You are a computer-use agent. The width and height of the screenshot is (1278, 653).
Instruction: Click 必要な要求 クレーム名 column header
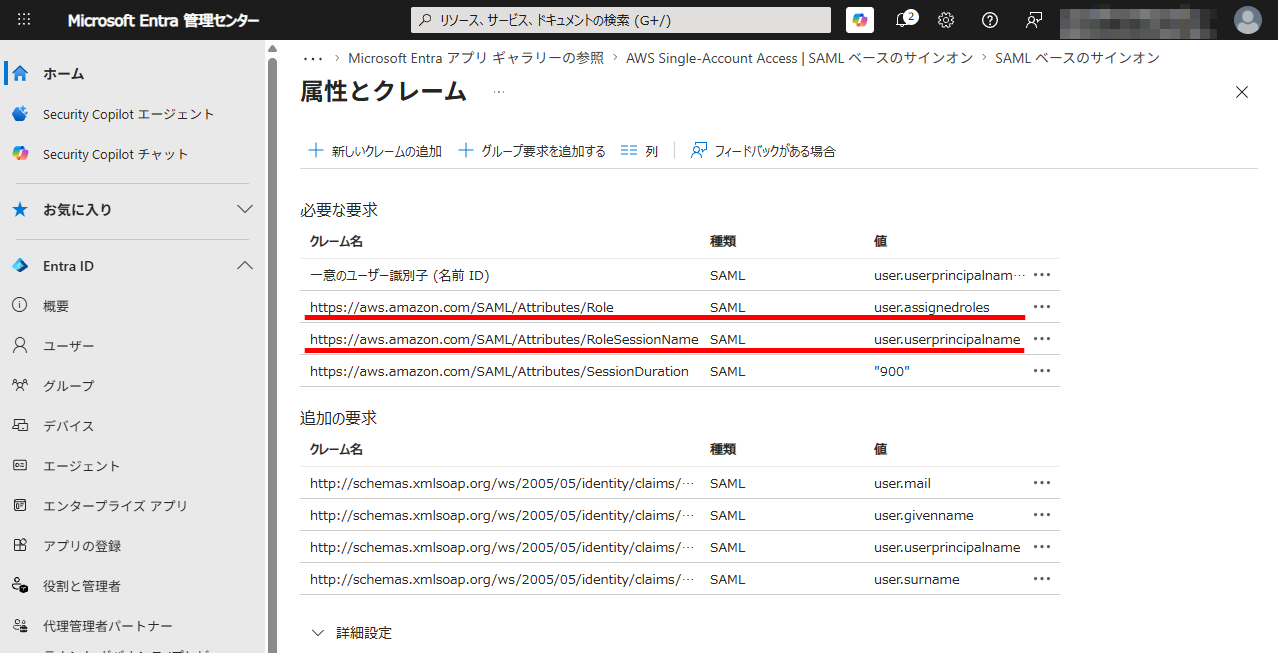coord(336,241)
